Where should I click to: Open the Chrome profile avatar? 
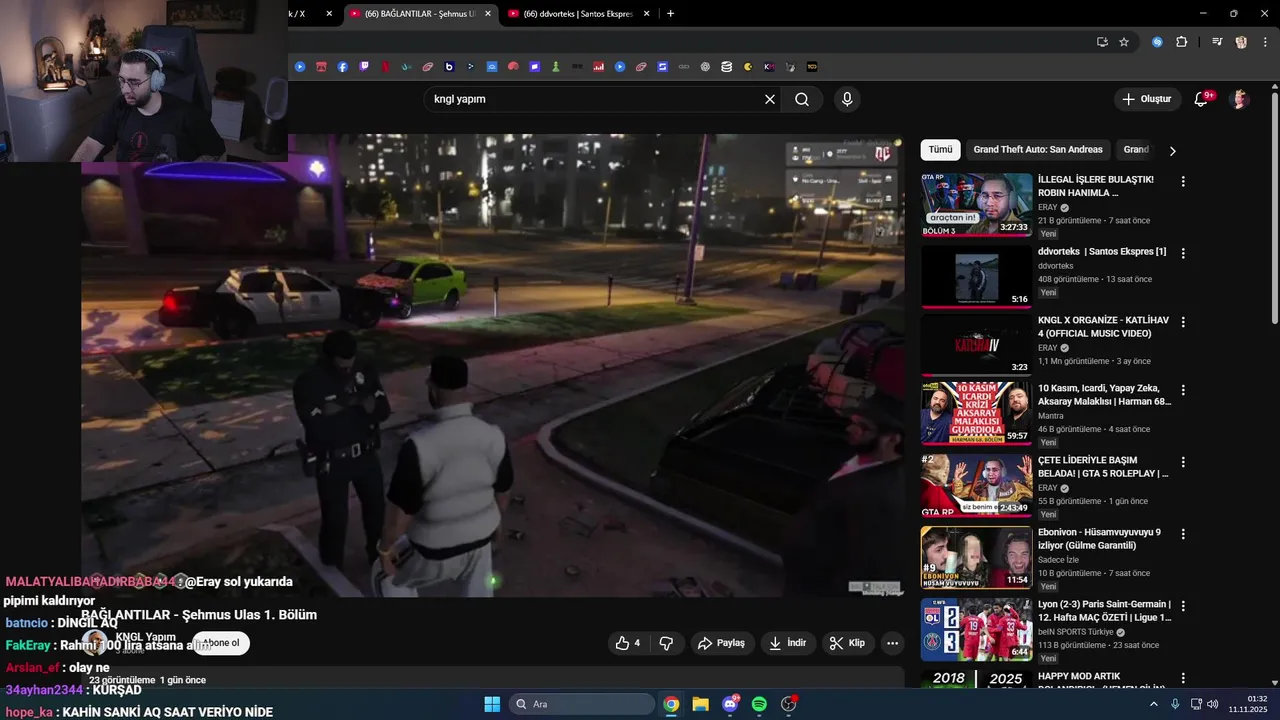point(1241,42)
